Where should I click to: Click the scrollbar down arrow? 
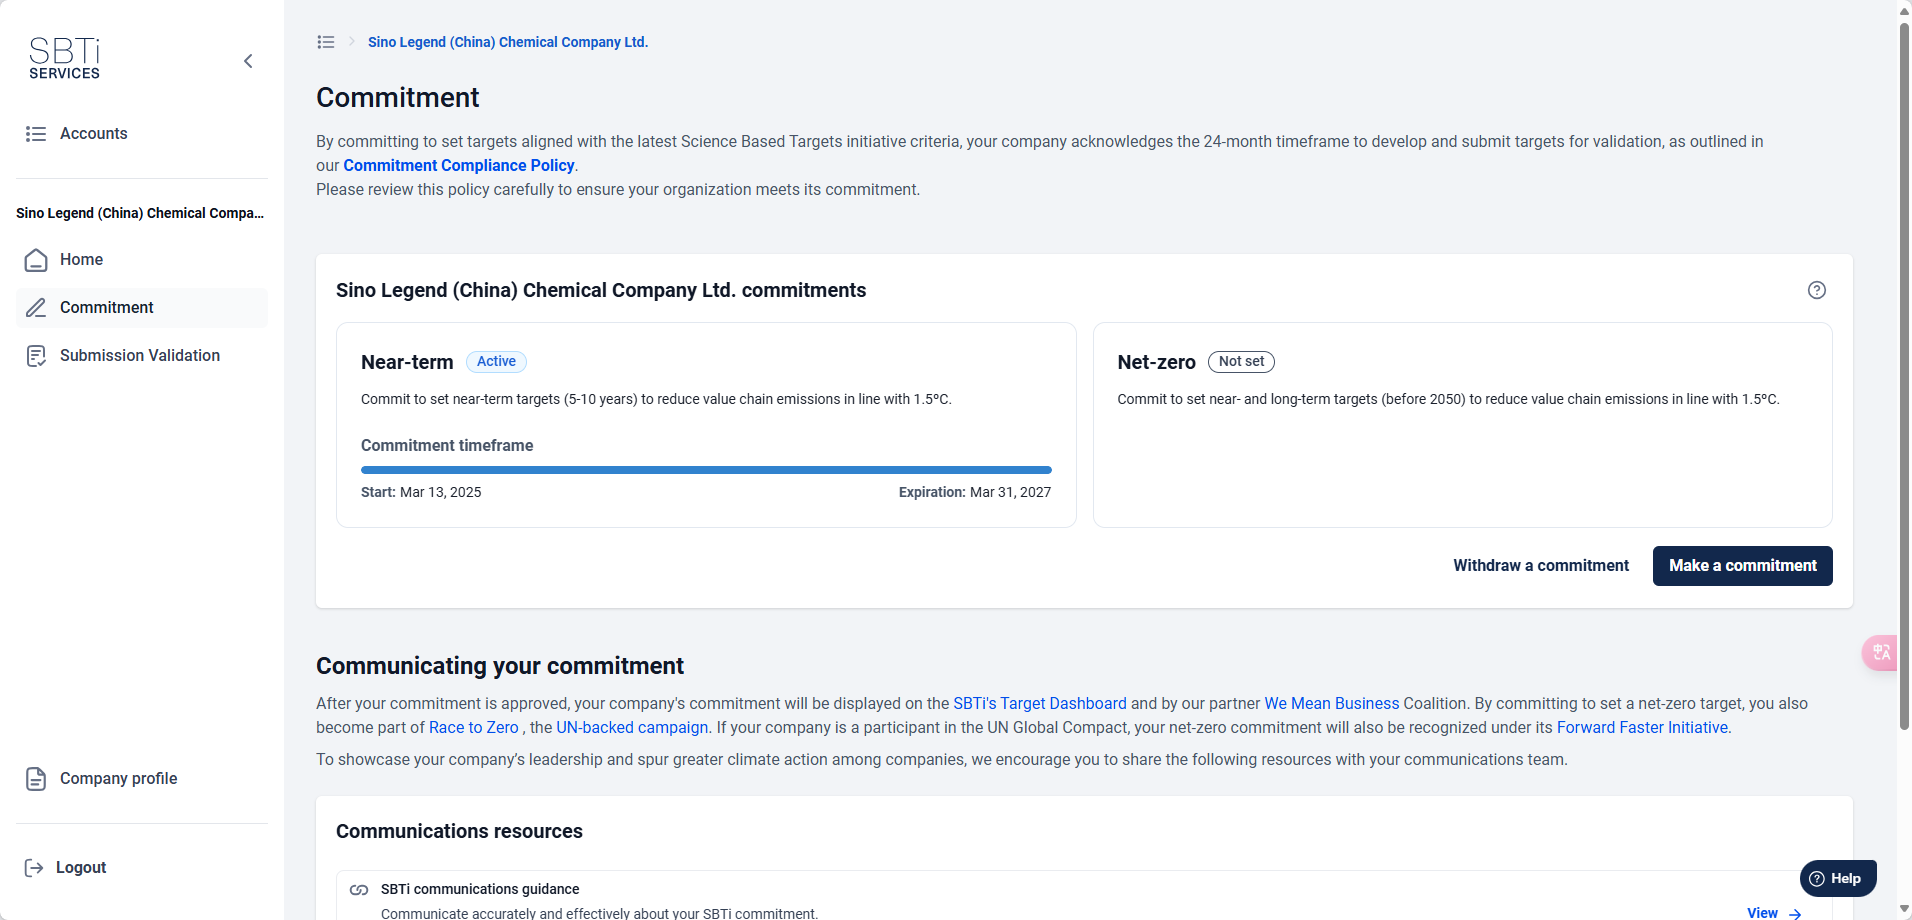pos(1904,910)
